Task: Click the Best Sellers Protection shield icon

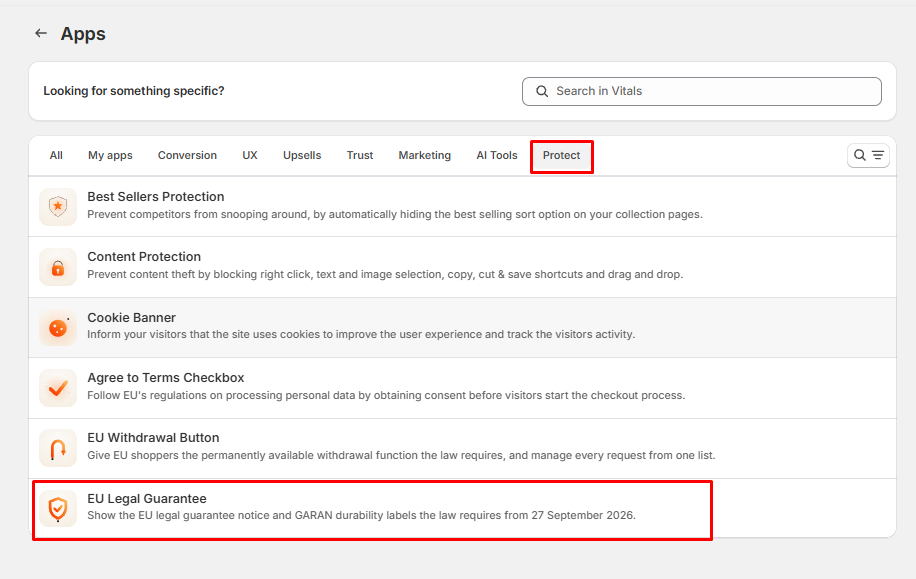Action: pos(58,207)
